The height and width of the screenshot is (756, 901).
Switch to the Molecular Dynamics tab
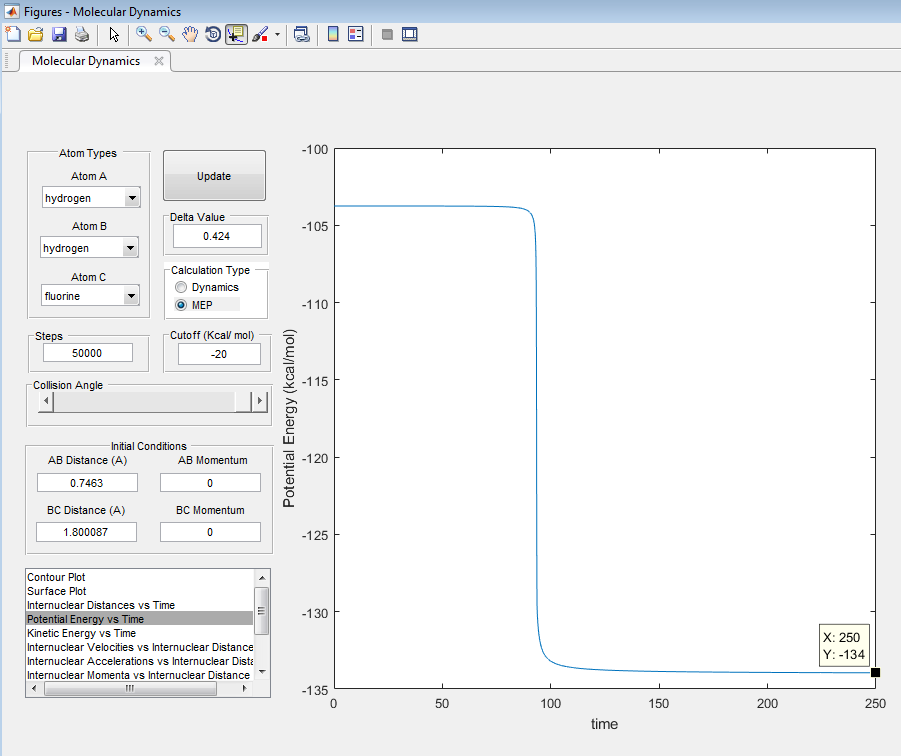(86, 61)
